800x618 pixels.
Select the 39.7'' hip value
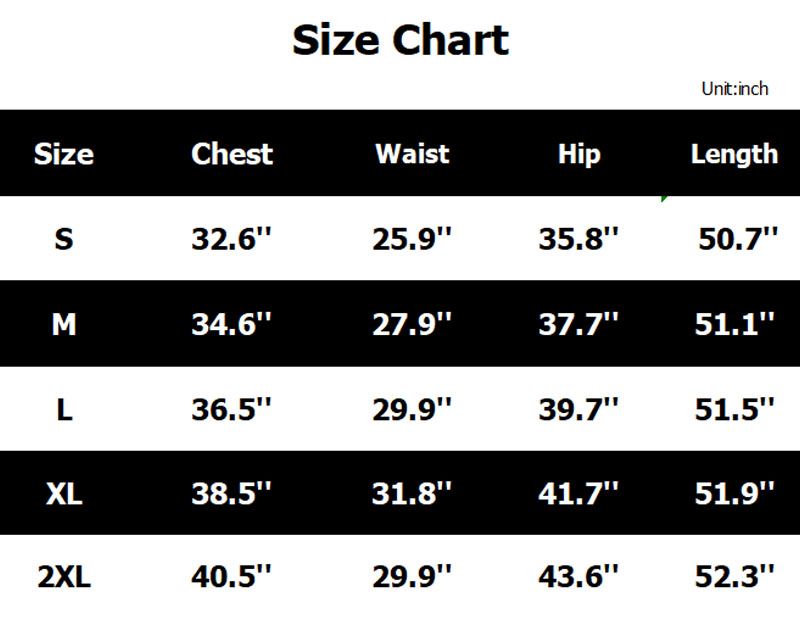click(579, 408)
